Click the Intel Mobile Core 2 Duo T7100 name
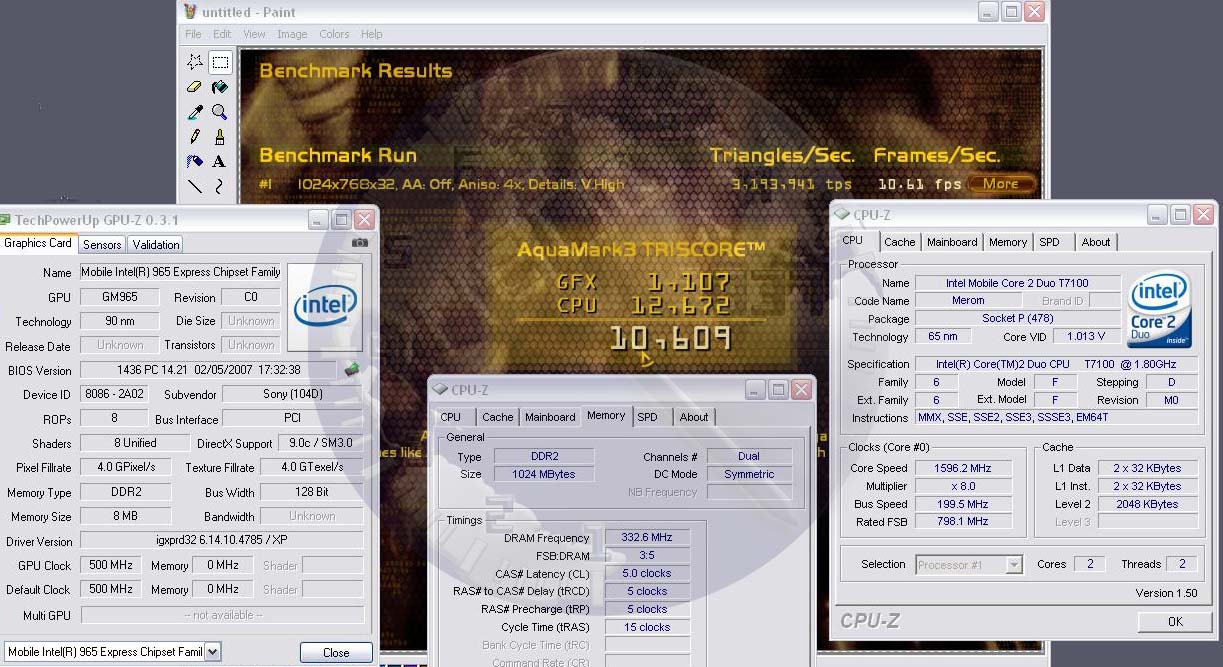Image resolution: width=1223 pixels, height=667 pixels. [x=1017, y=283]
